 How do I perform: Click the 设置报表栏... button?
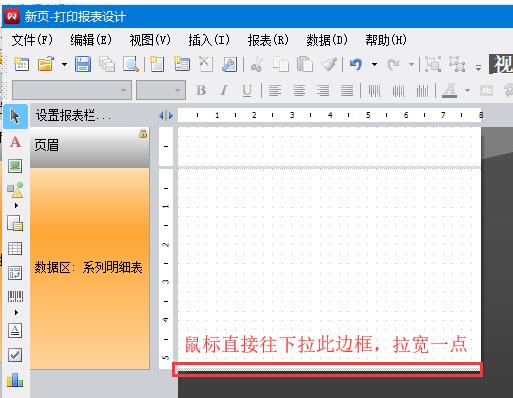click(x=73, y=116)
